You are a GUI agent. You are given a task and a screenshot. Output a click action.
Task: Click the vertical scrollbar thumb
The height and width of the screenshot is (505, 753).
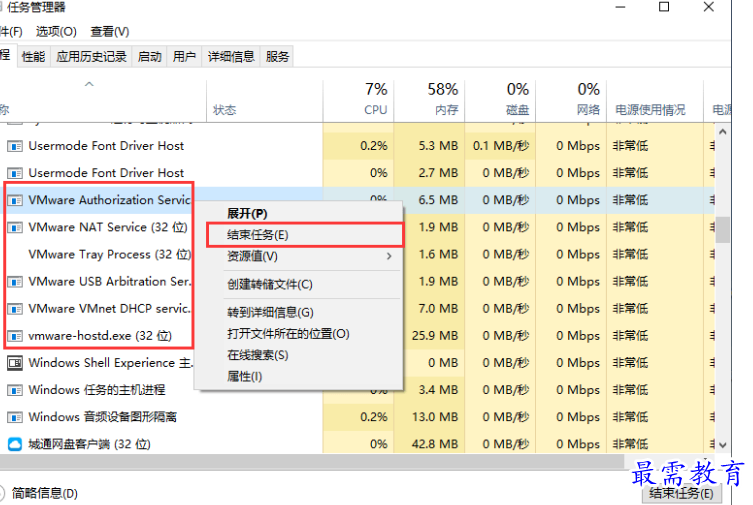(x=723, y=230)
